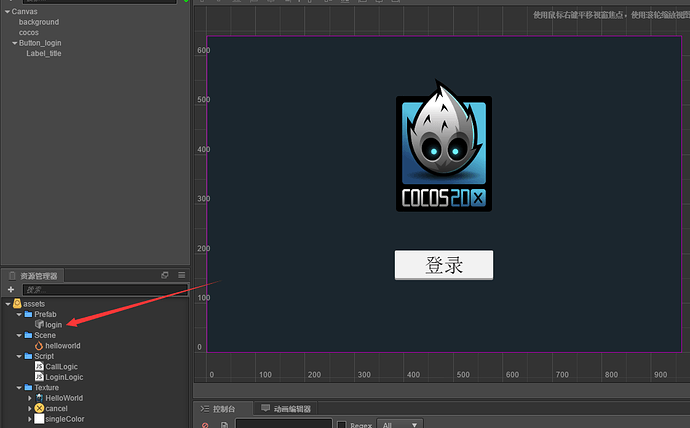Collapse the Canvas node in hierarchy
The image size is (690, 428).
pyautogui.click(x=7, y=11)
